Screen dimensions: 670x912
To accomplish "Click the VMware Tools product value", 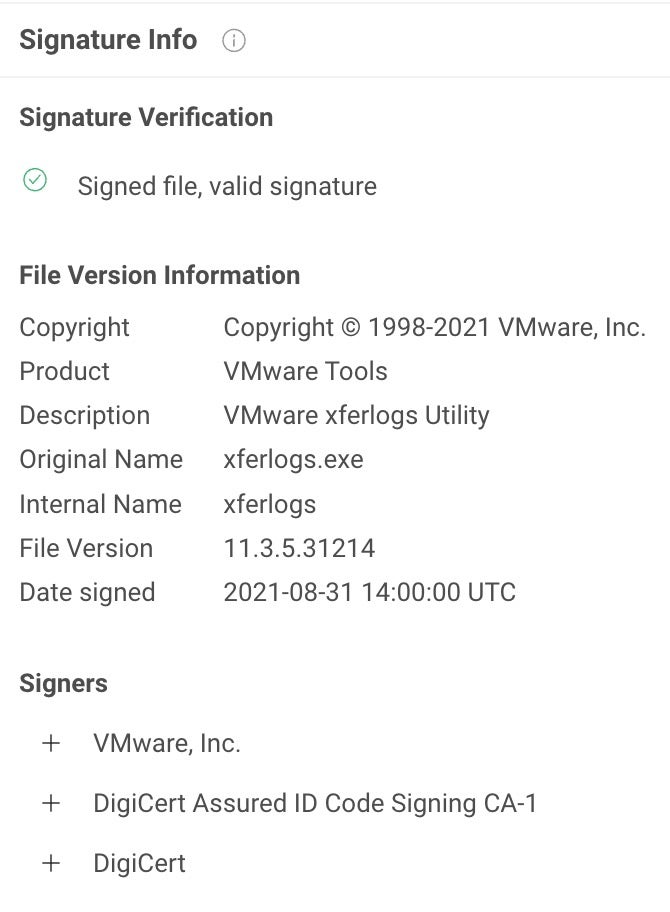I will [x=305, y=371].
